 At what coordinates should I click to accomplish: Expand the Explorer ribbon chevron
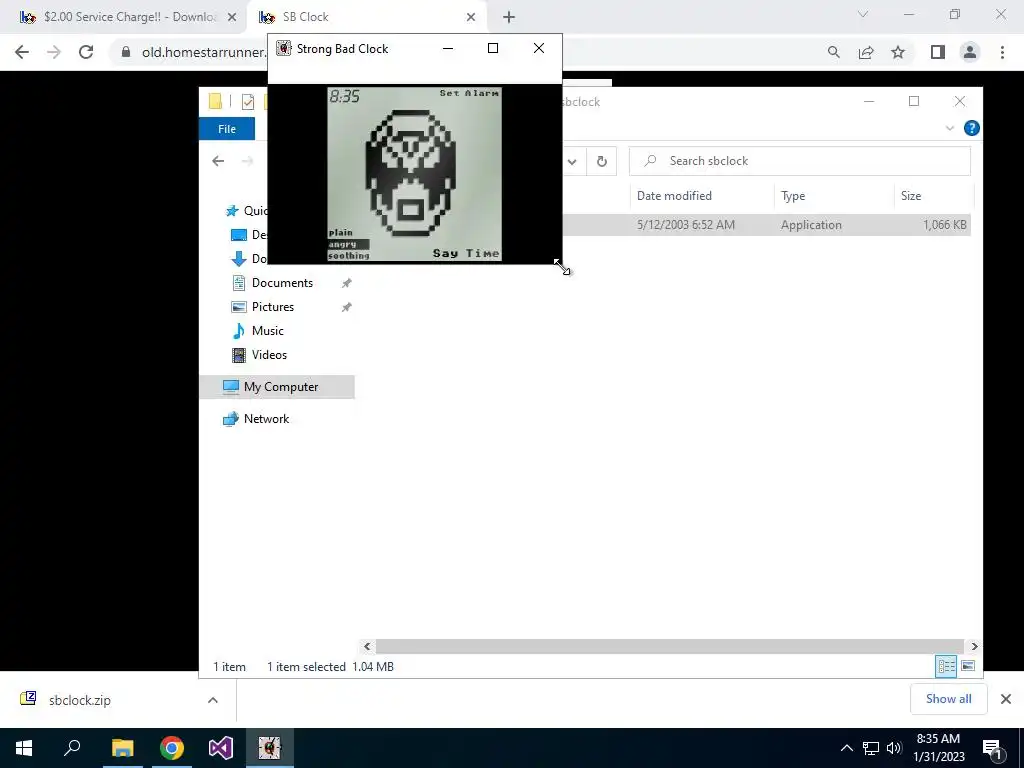click(950, 128)
